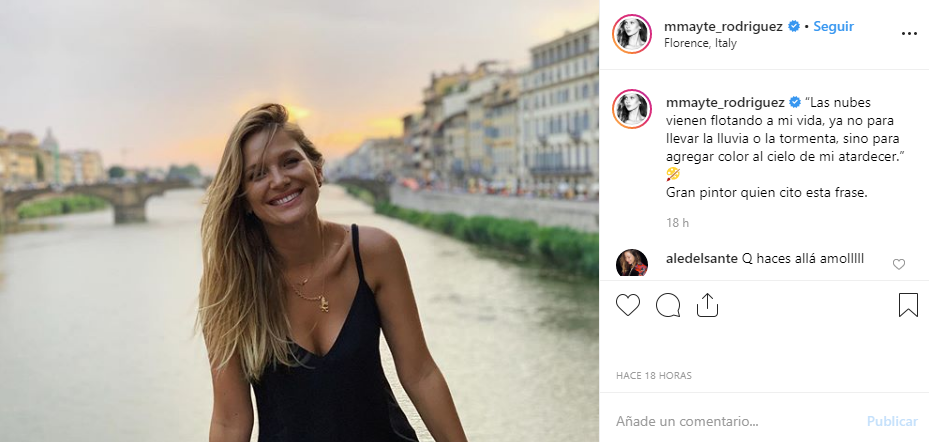Screen dimensions: 929x442
Task: Focus the Añade un comentario field
Action: point(730,421)
